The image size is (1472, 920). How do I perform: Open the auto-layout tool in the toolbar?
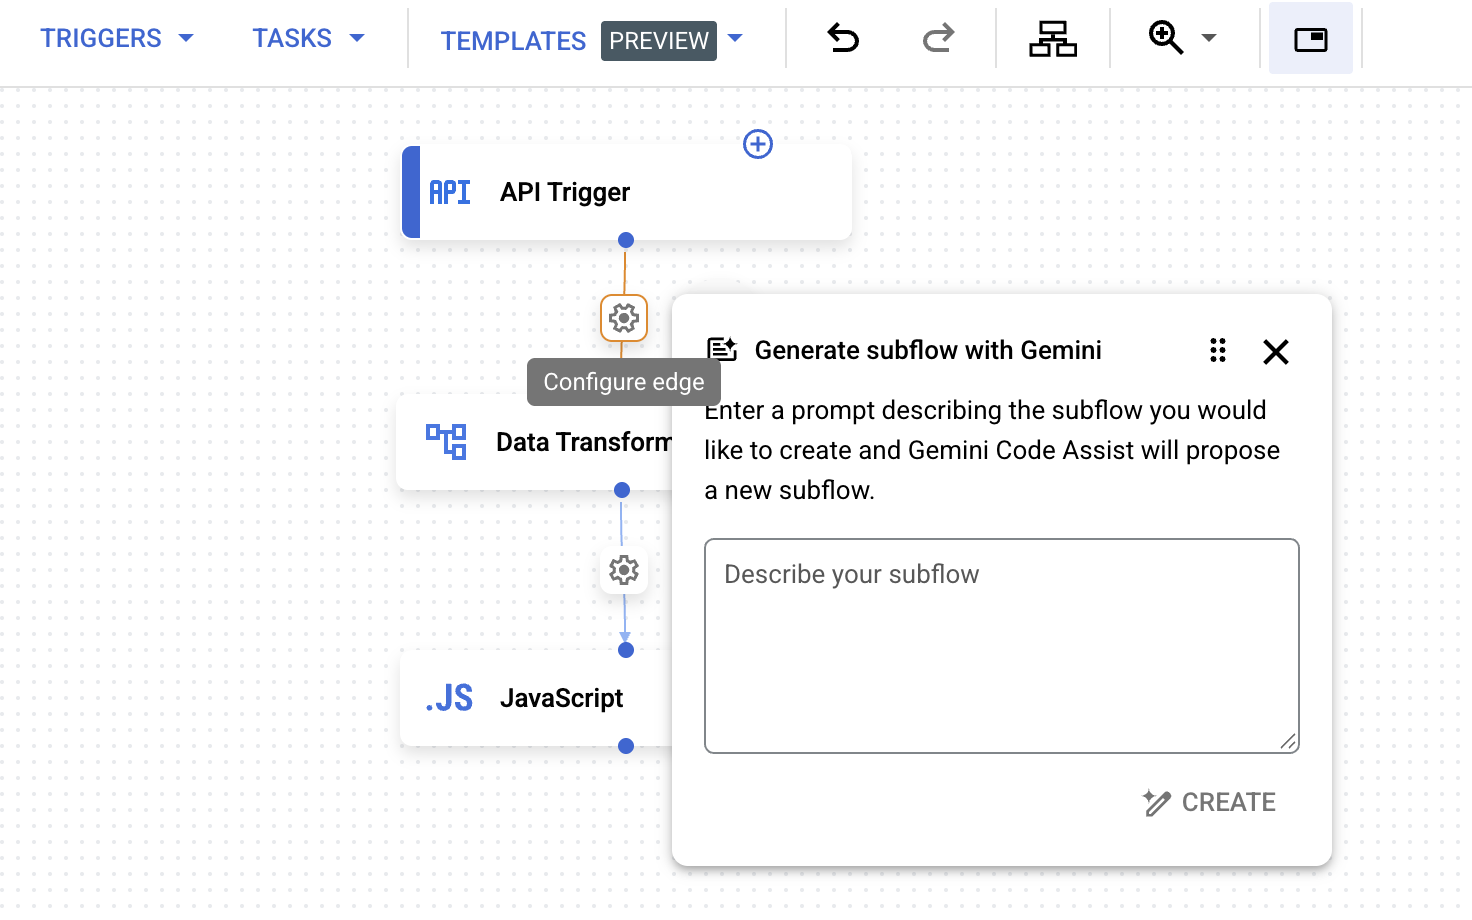(x=1053, y=38)
